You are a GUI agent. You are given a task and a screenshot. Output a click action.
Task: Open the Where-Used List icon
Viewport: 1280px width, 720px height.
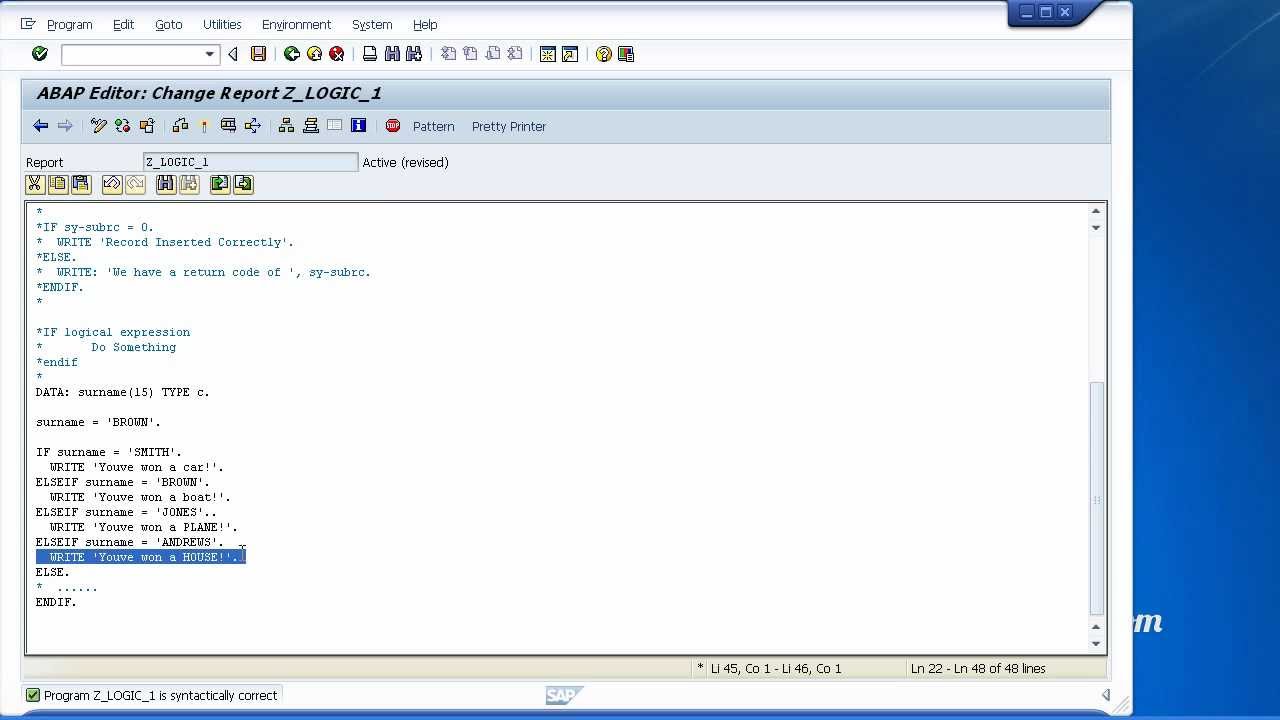[252, 126]
